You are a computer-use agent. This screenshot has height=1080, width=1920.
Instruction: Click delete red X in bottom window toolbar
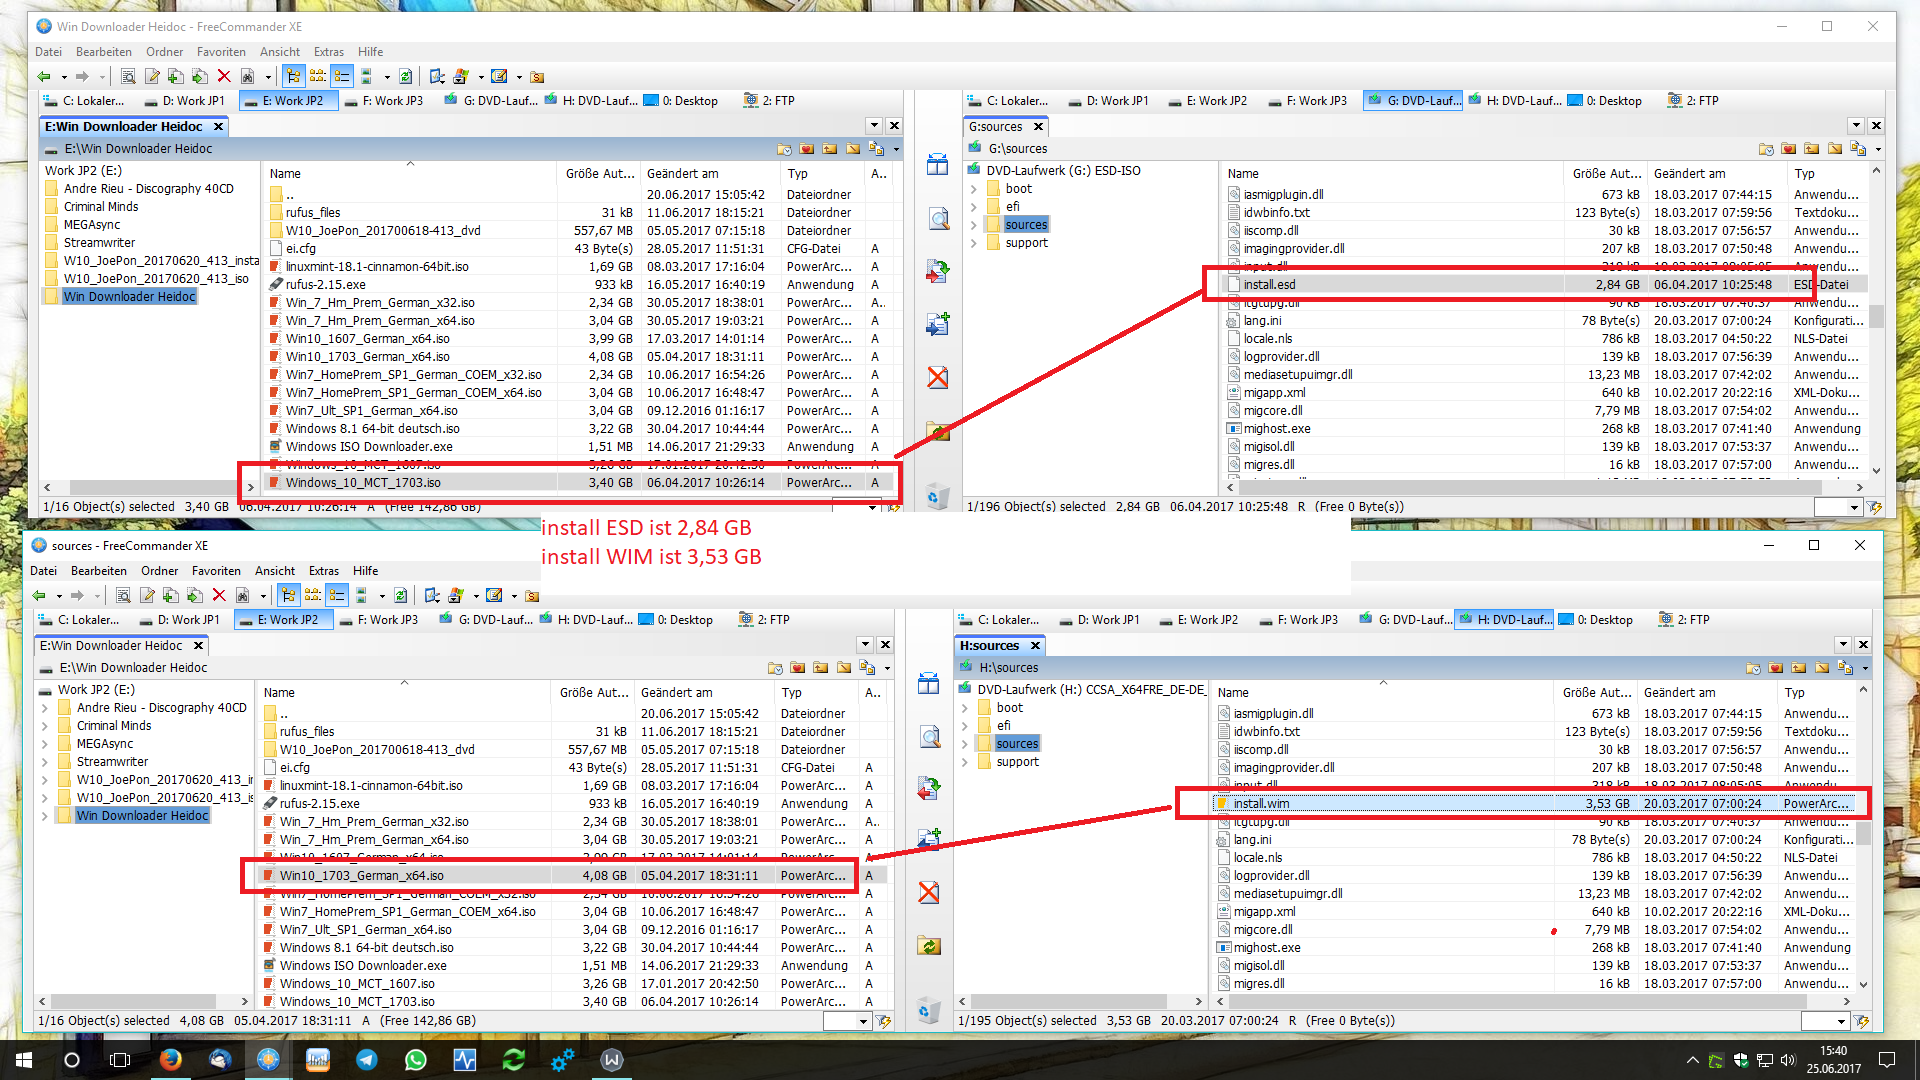pyautogui.click(x=219, y=596)
